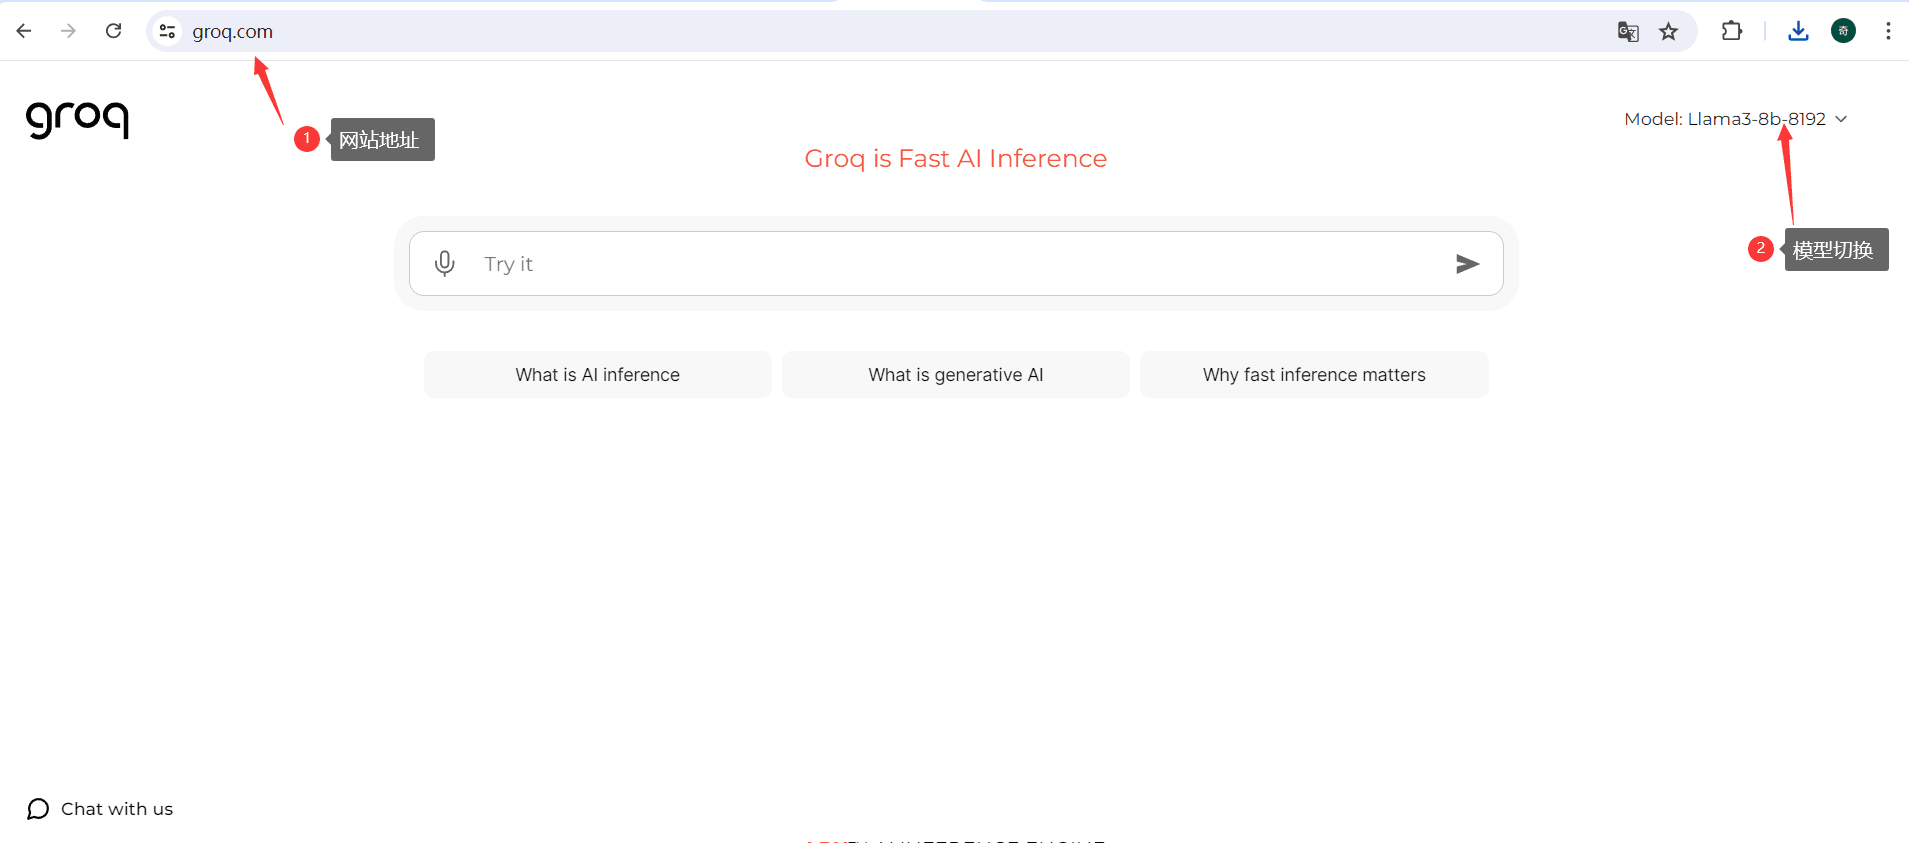Open the Model Llama3-8b-8192 dropdown

1736,119
